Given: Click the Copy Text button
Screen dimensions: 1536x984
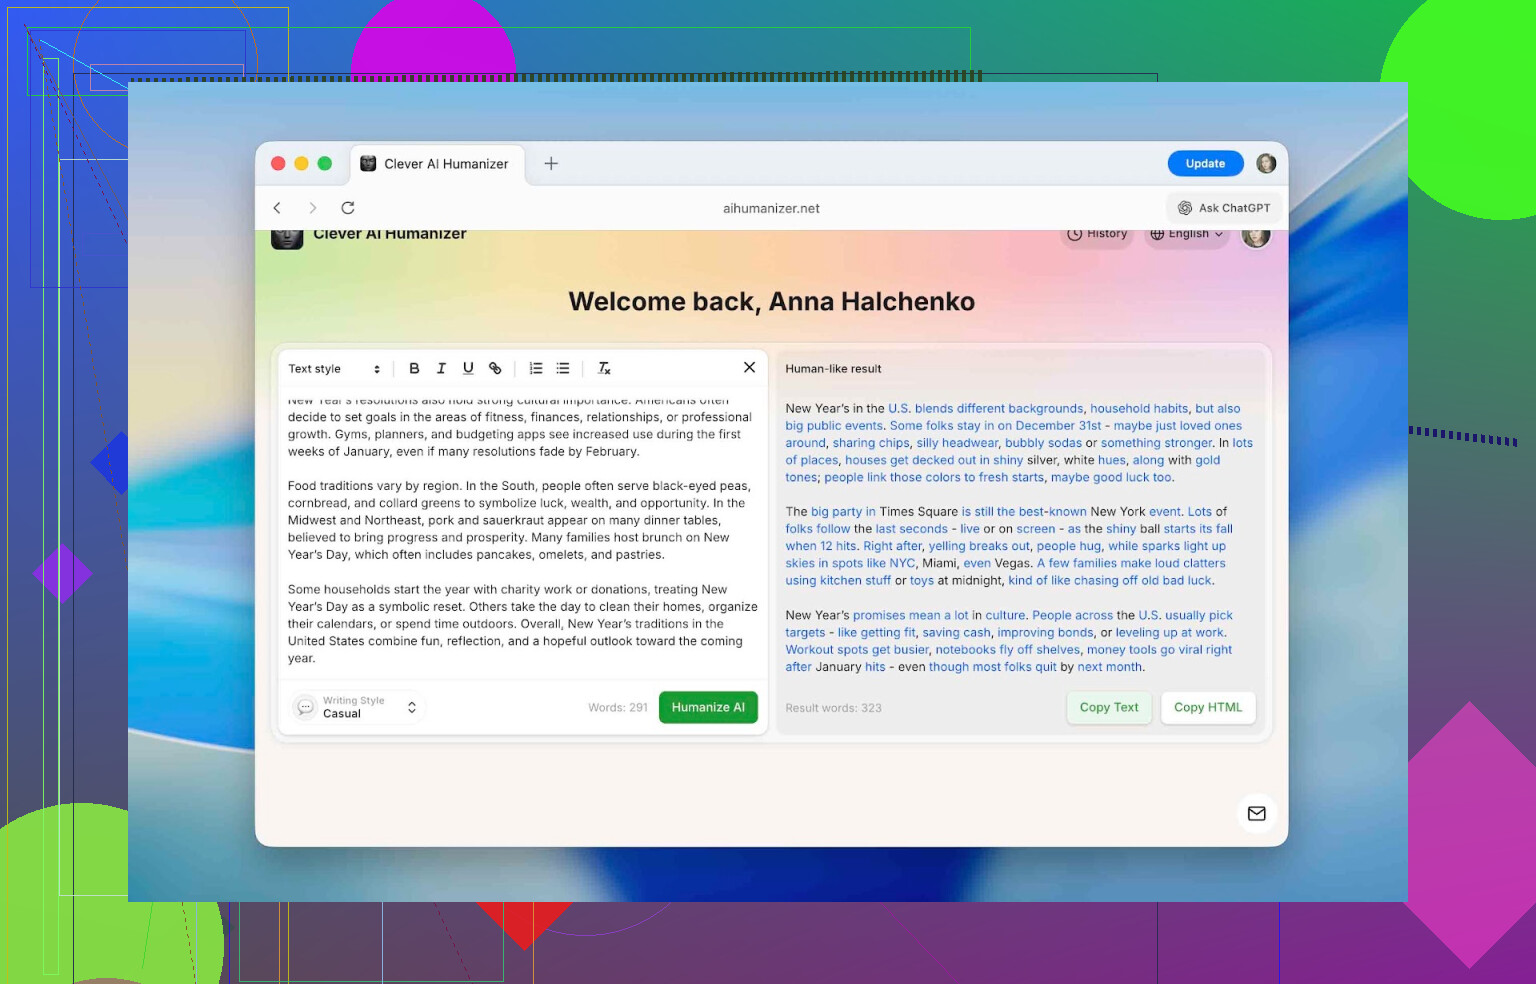Looking at the screenshot, I should [1109, 707].
